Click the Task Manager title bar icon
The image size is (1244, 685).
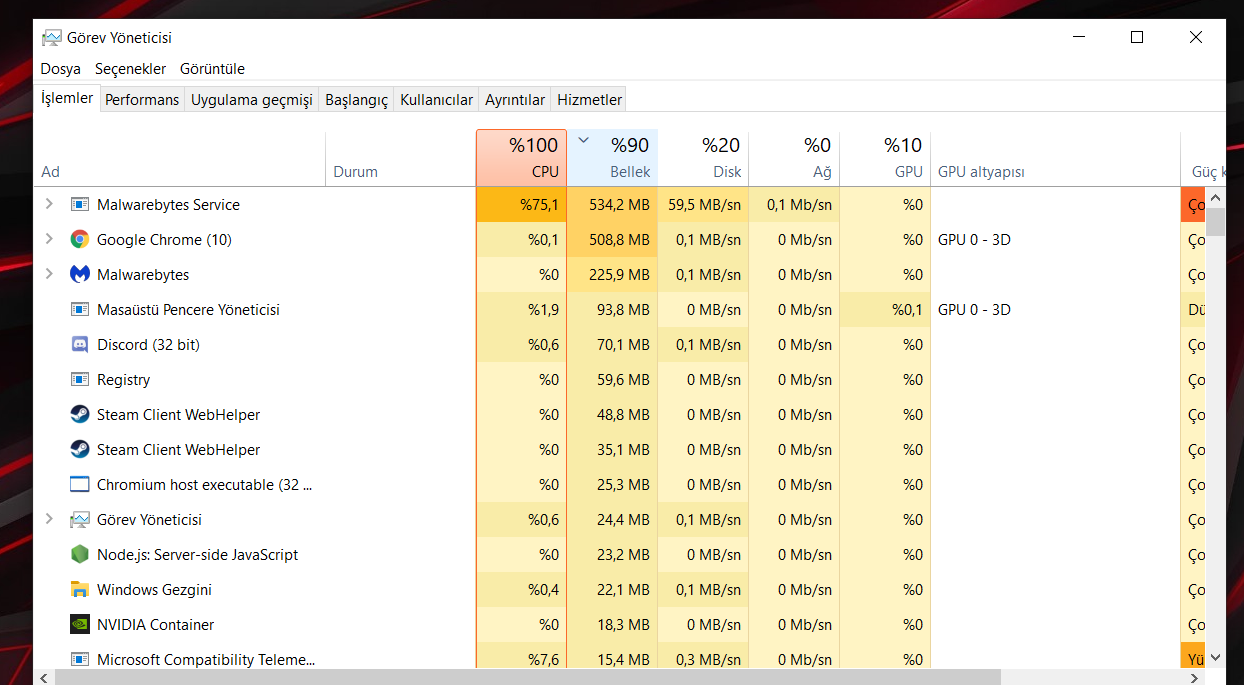pos(51,38)
